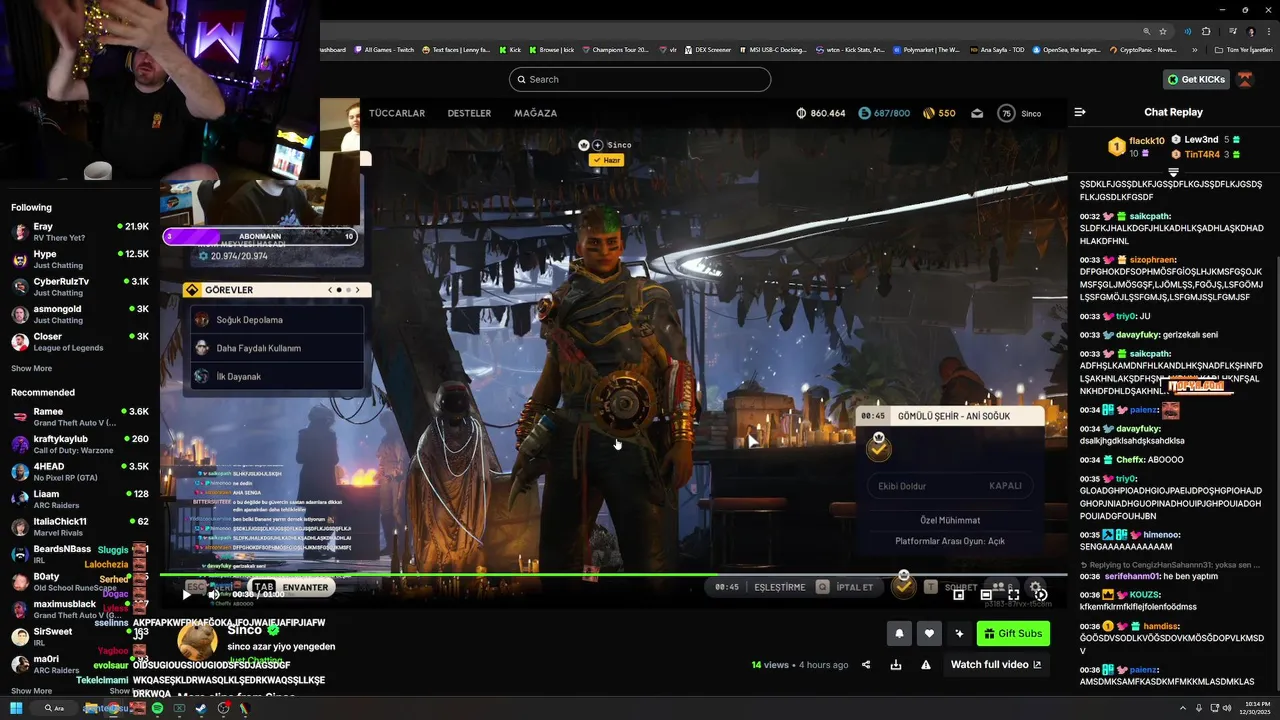The height and width of the screenshot is (720, 1280).
Task: Mute the clip using the speaker icon
Action: click(213, 594)
